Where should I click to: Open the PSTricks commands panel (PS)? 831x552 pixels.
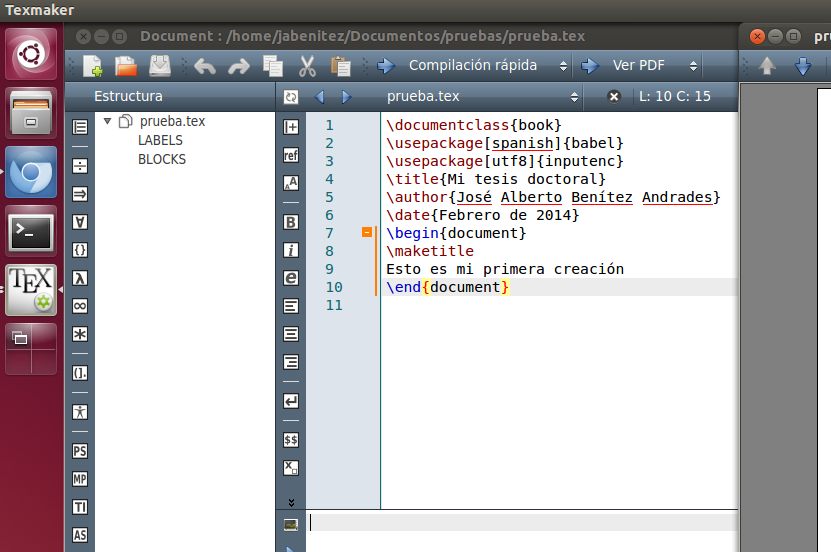[80, 451]
